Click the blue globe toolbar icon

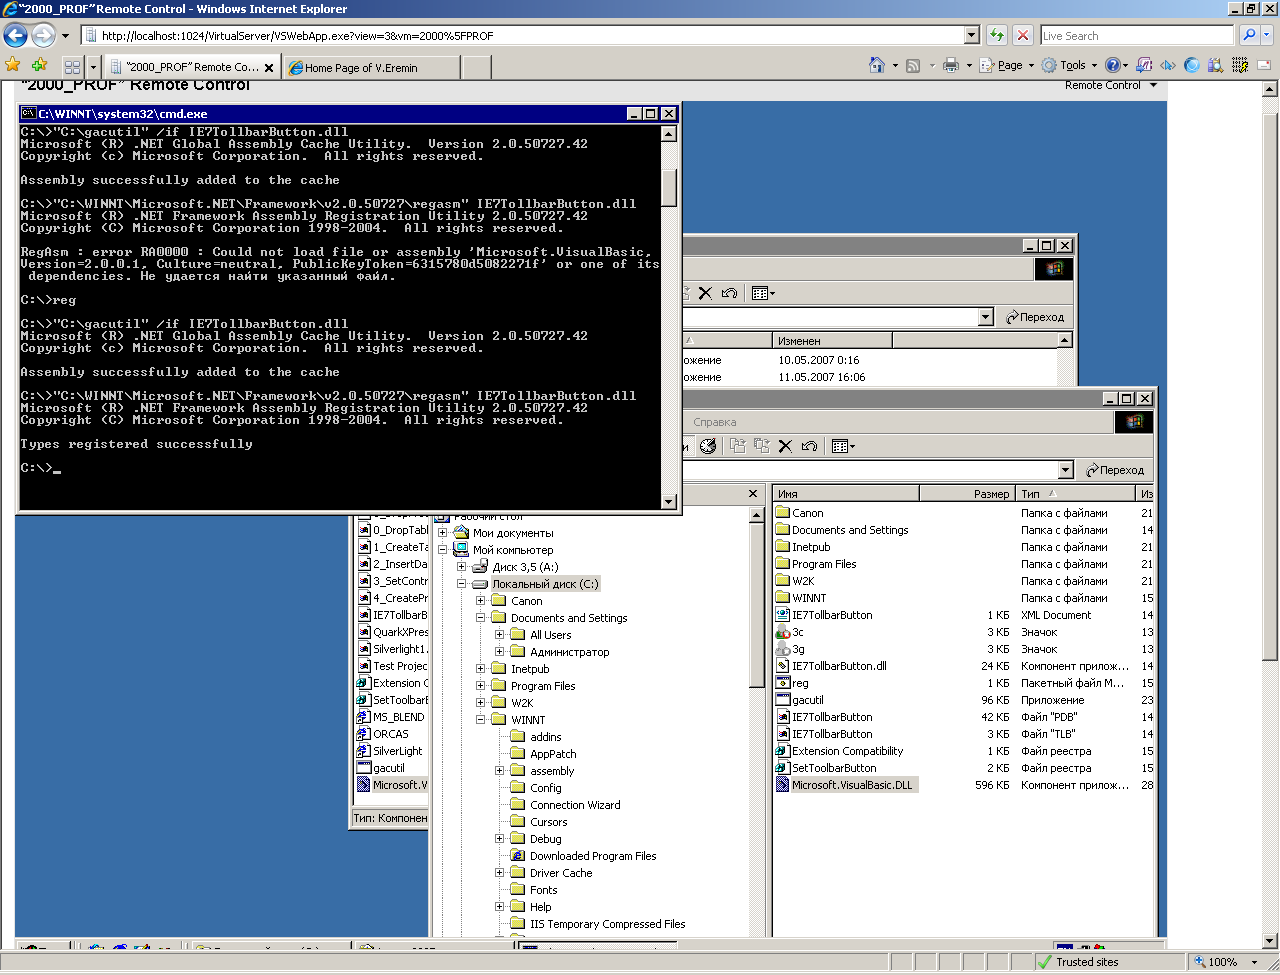pyautogui.click(x=1192, y=65)
